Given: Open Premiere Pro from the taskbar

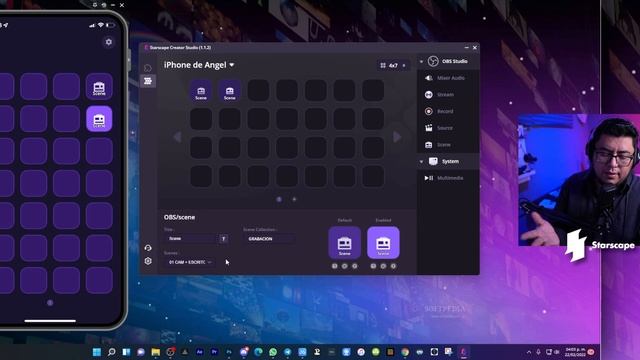Looking at the screenshot, I should 214,352.
